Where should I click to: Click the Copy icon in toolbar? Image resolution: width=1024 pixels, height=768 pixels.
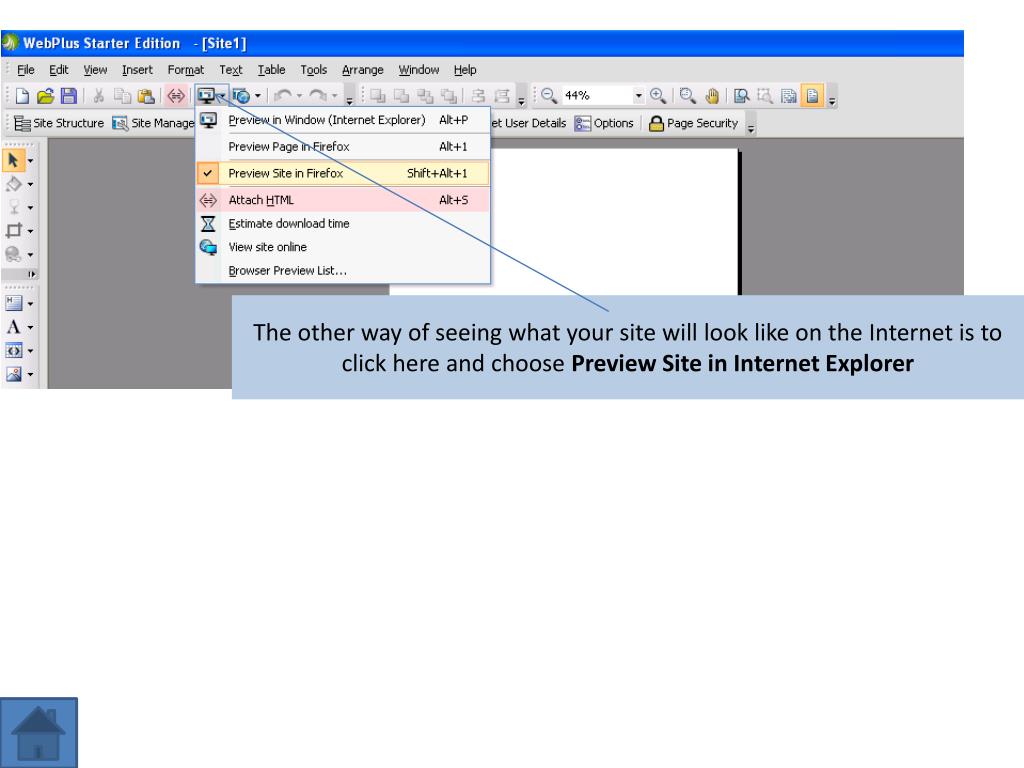tap(122, 96)
